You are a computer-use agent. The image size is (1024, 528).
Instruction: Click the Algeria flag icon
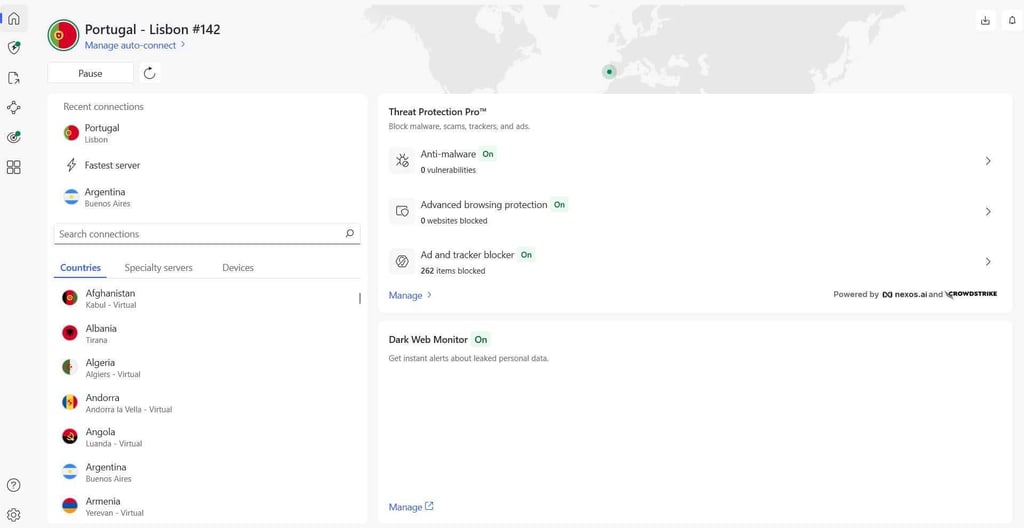pos(70,367)
